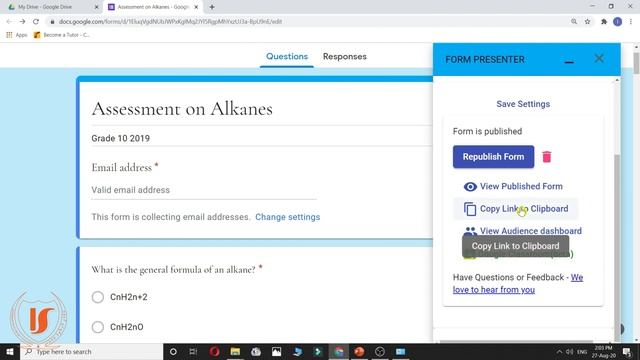Open the taskbar clock and date

point(604,352)
